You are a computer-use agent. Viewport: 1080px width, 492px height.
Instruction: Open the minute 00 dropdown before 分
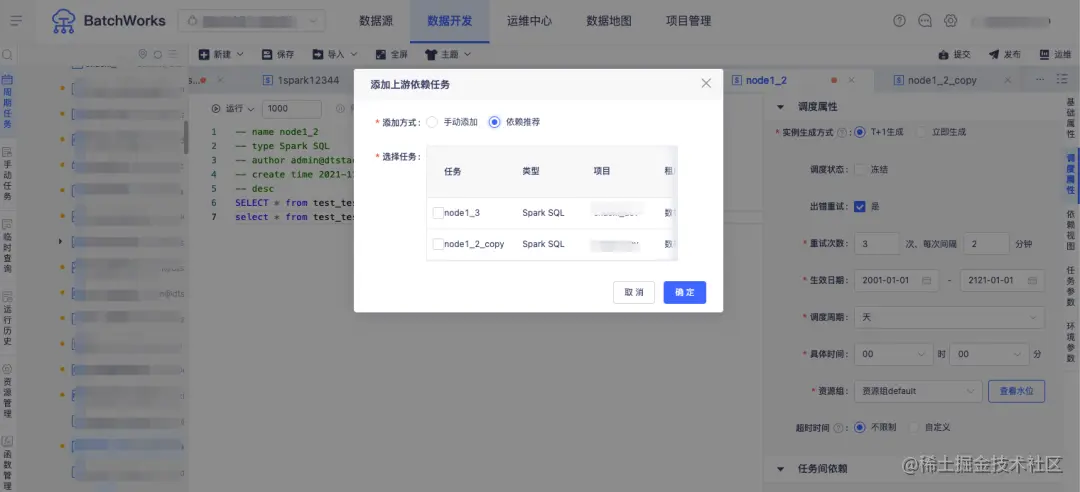tap(988, 353)
